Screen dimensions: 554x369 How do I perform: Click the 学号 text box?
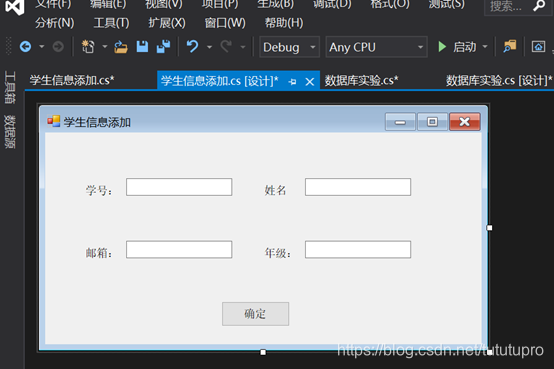179,187
